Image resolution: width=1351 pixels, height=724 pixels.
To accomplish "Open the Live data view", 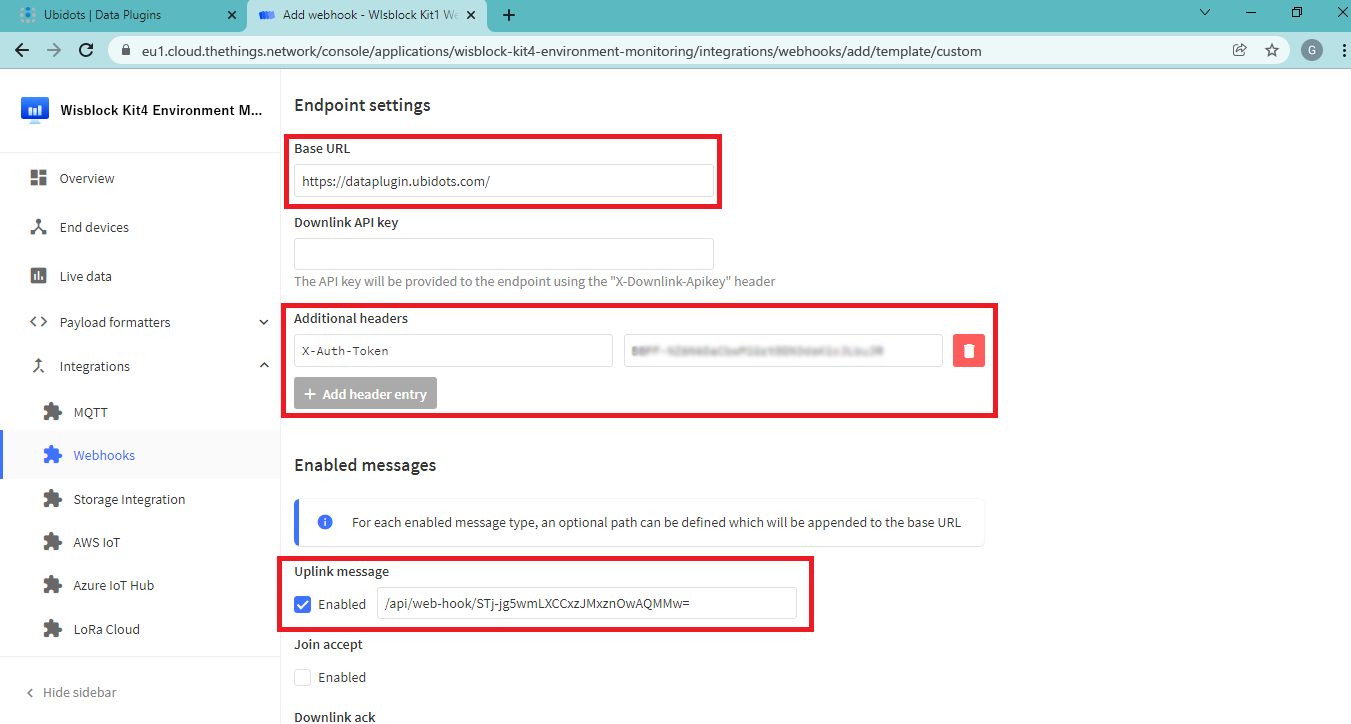I will [85, 277].
